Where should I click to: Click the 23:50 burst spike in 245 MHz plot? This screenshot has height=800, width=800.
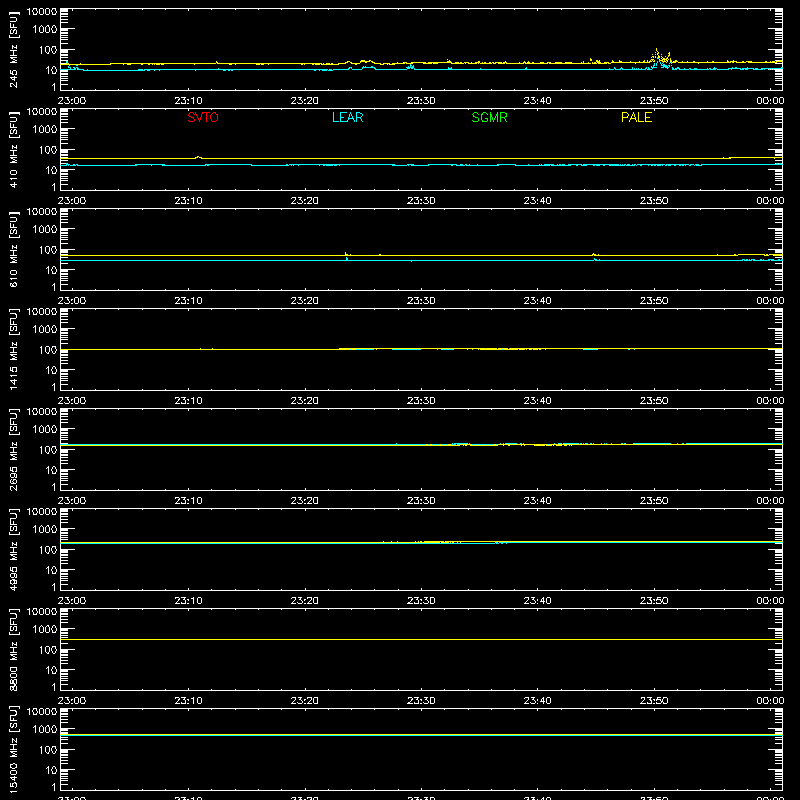(661, 59)
